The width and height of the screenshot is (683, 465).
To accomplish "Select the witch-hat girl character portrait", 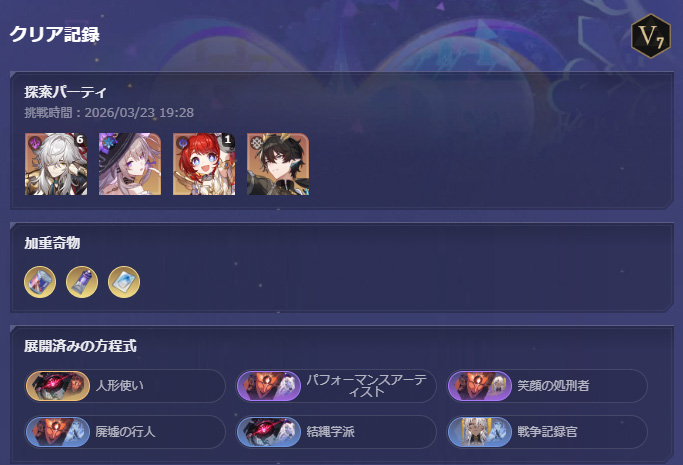I will click(x=130, y=164).
